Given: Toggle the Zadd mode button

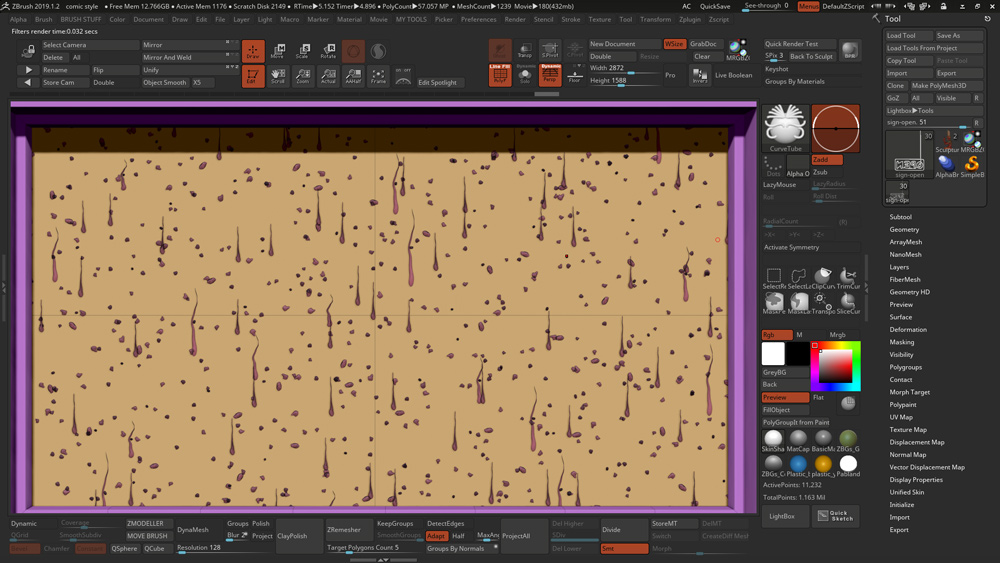Looking at the screenshot, I should [x=825, y=160].
